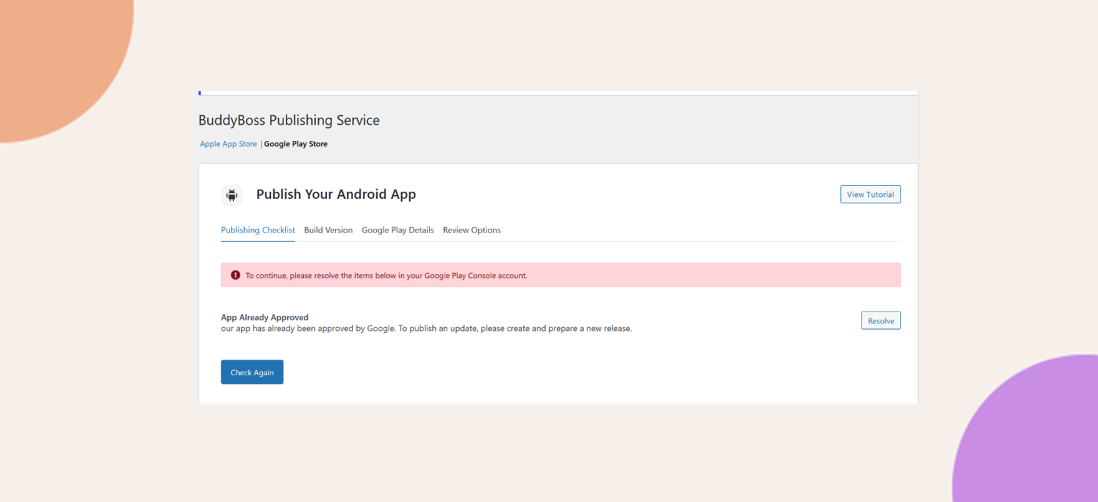Open the Google Play Details tab
This screenshot has width=1098, height=502.
[398, 230]
